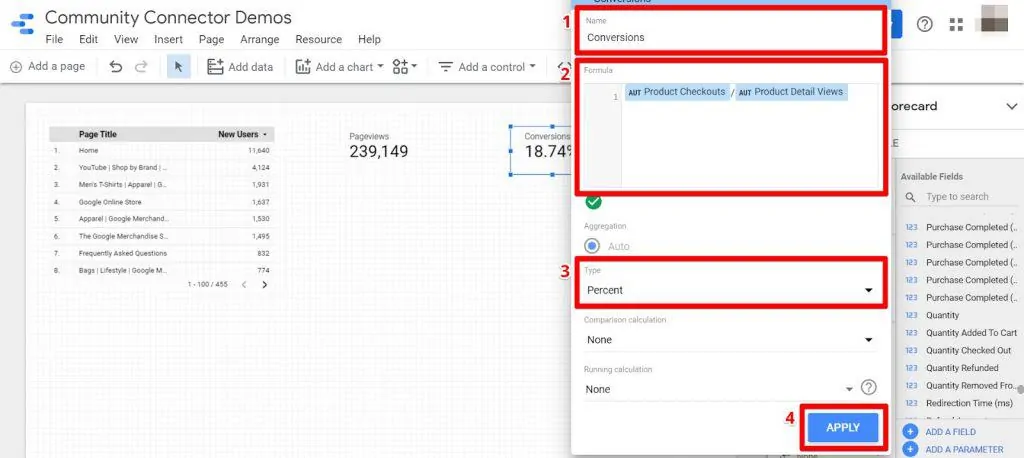Click inside the Formula editor area
The width and height of the screenshot is (1024, 458).
click(x=750, y=135)
